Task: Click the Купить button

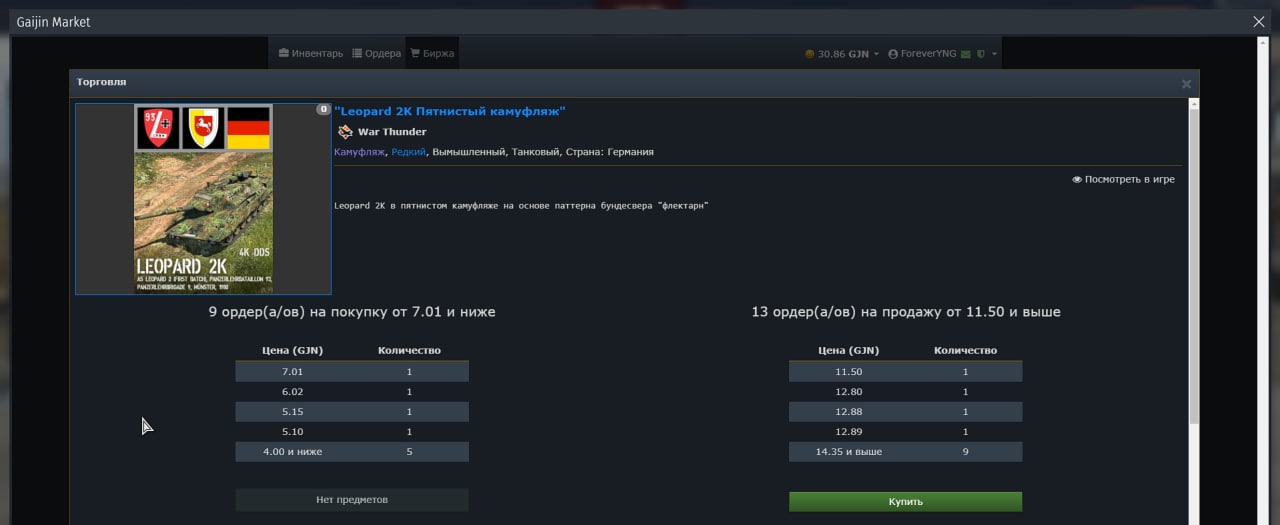Action: coord(905,501)
